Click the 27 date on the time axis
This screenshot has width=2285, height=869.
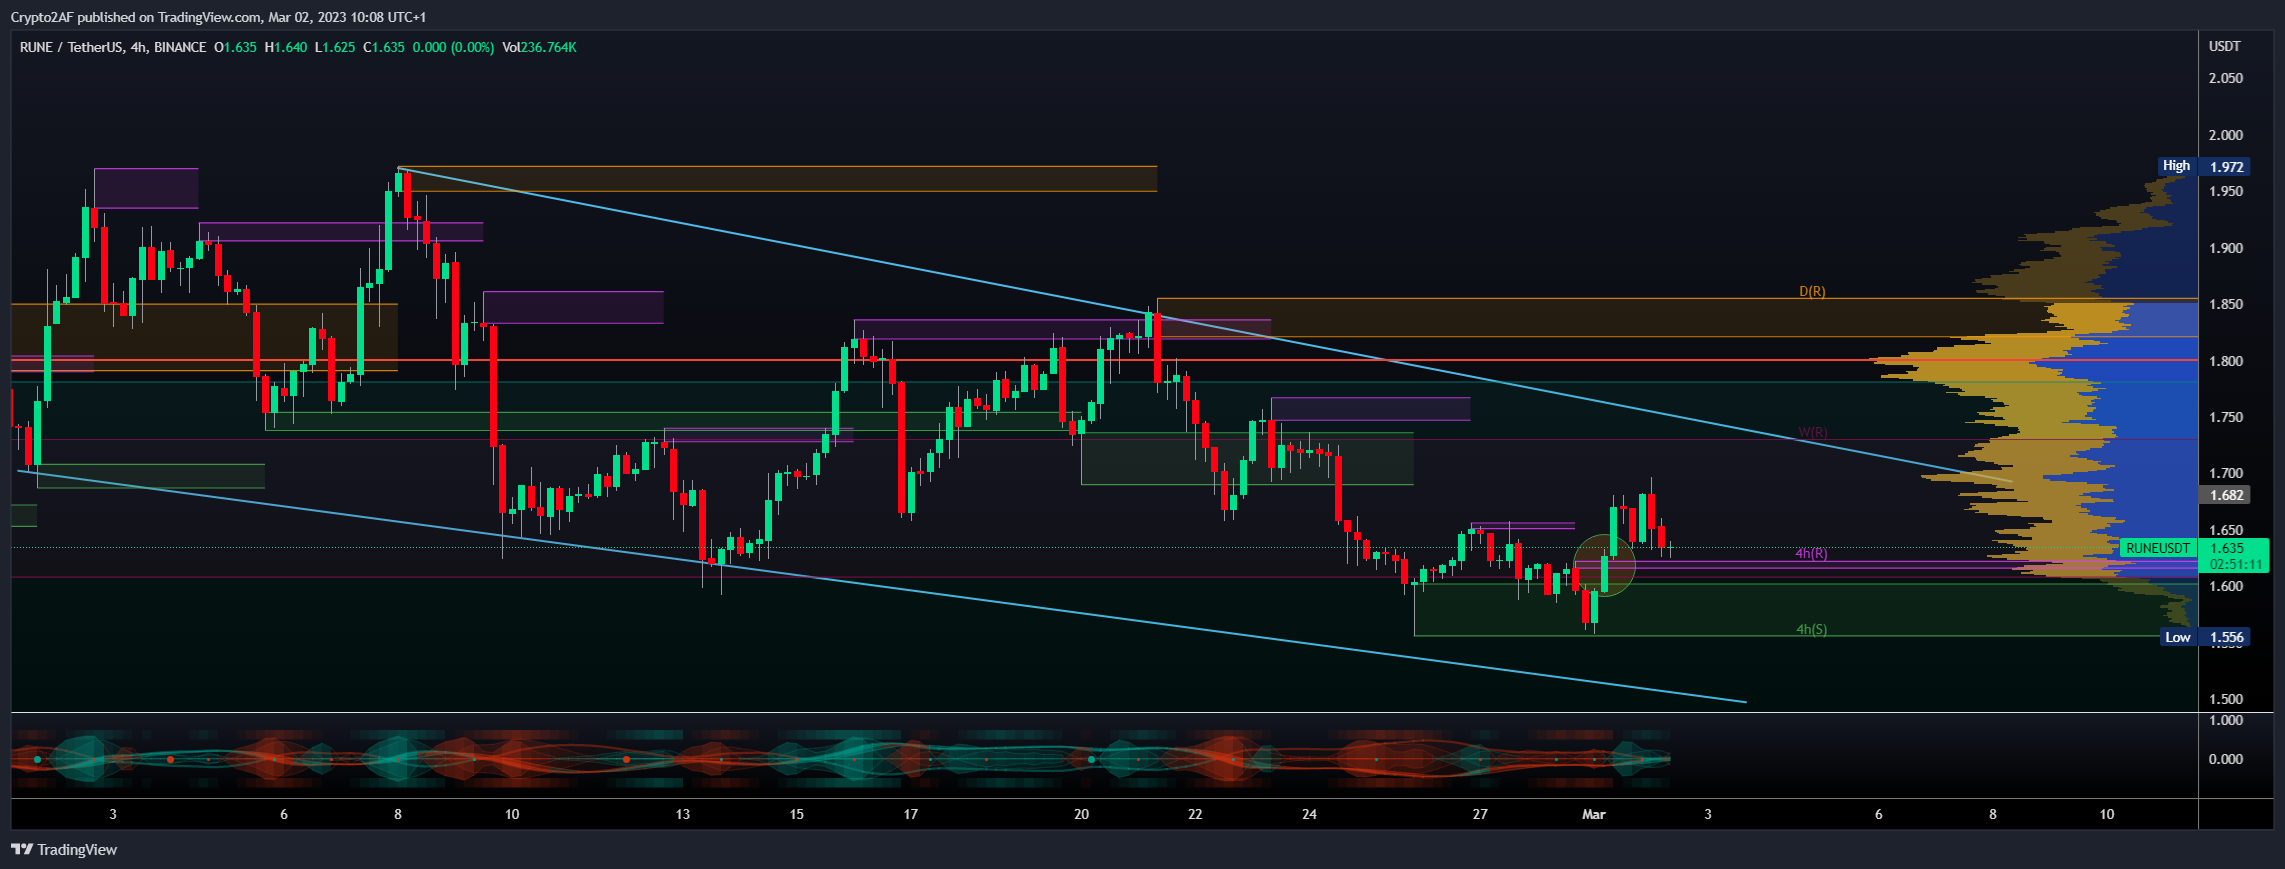(1480, 814)
